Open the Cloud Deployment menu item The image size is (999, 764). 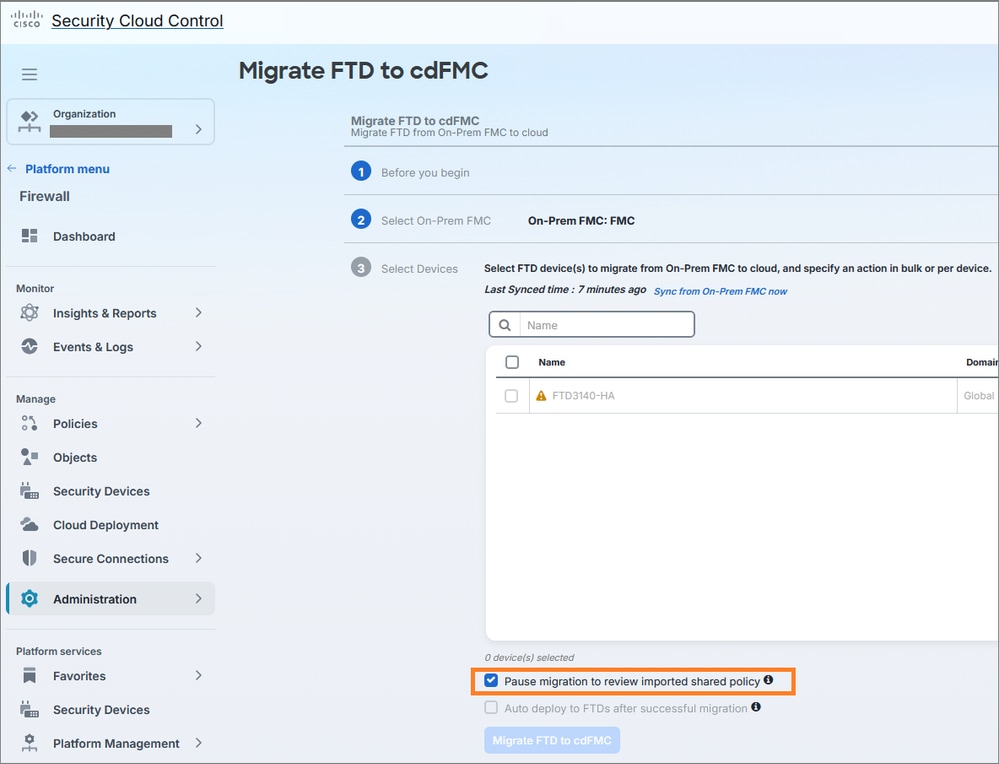(x=106, y=525)
